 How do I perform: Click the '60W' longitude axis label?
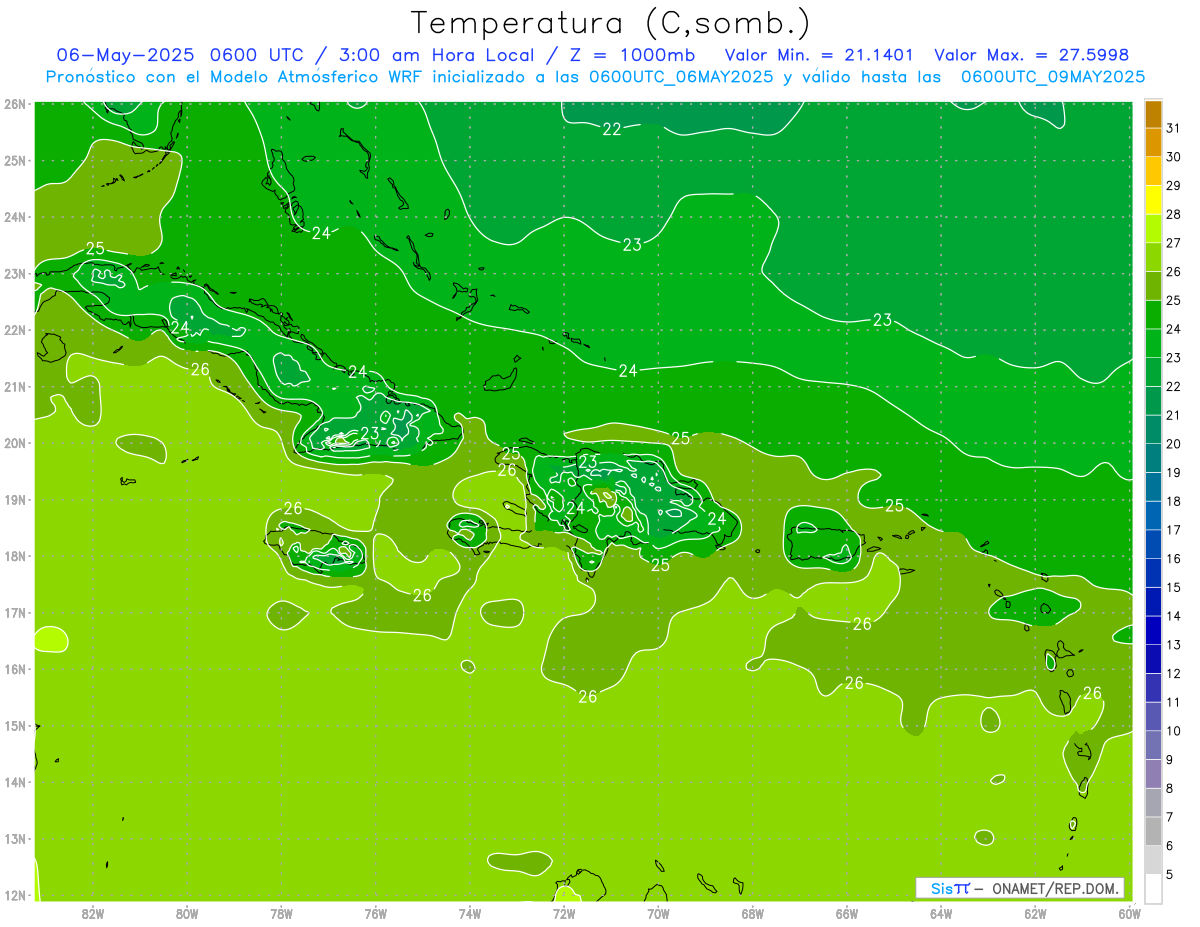click(x=1130, y=913)
